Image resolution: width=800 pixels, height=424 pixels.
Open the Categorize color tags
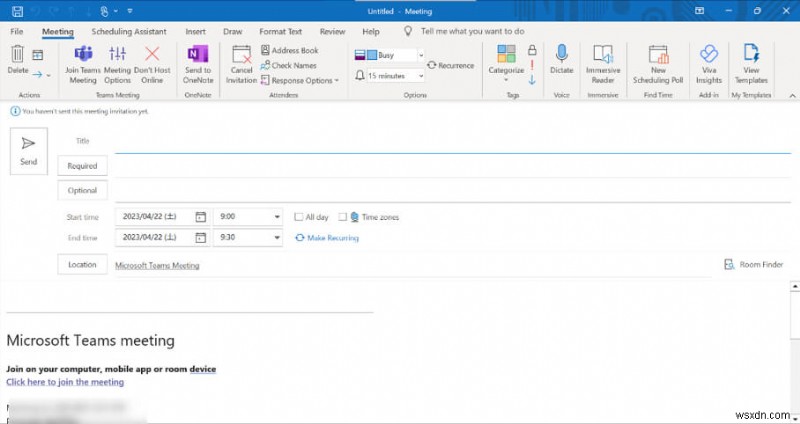[506, 54]
